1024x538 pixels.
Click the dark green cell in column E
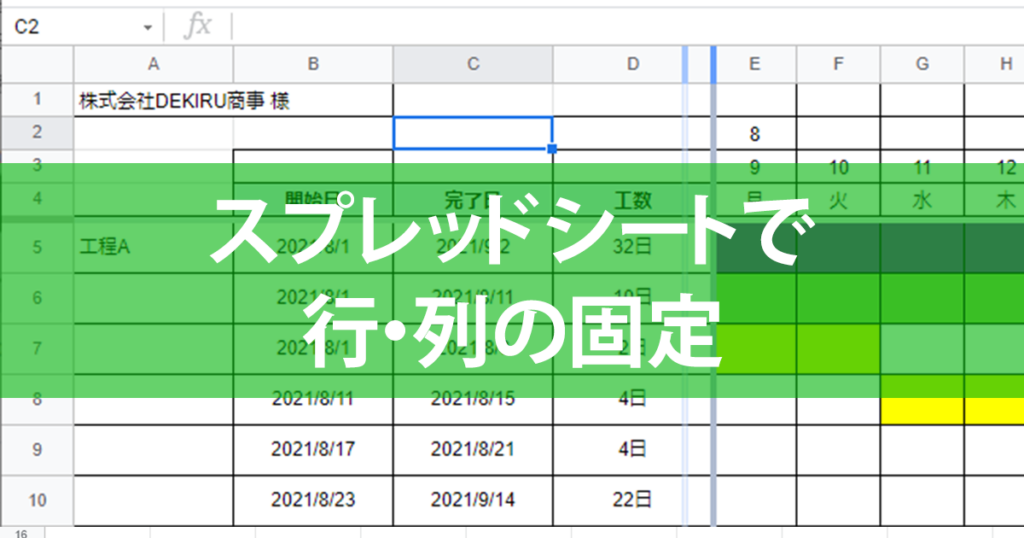click(756, 247)
